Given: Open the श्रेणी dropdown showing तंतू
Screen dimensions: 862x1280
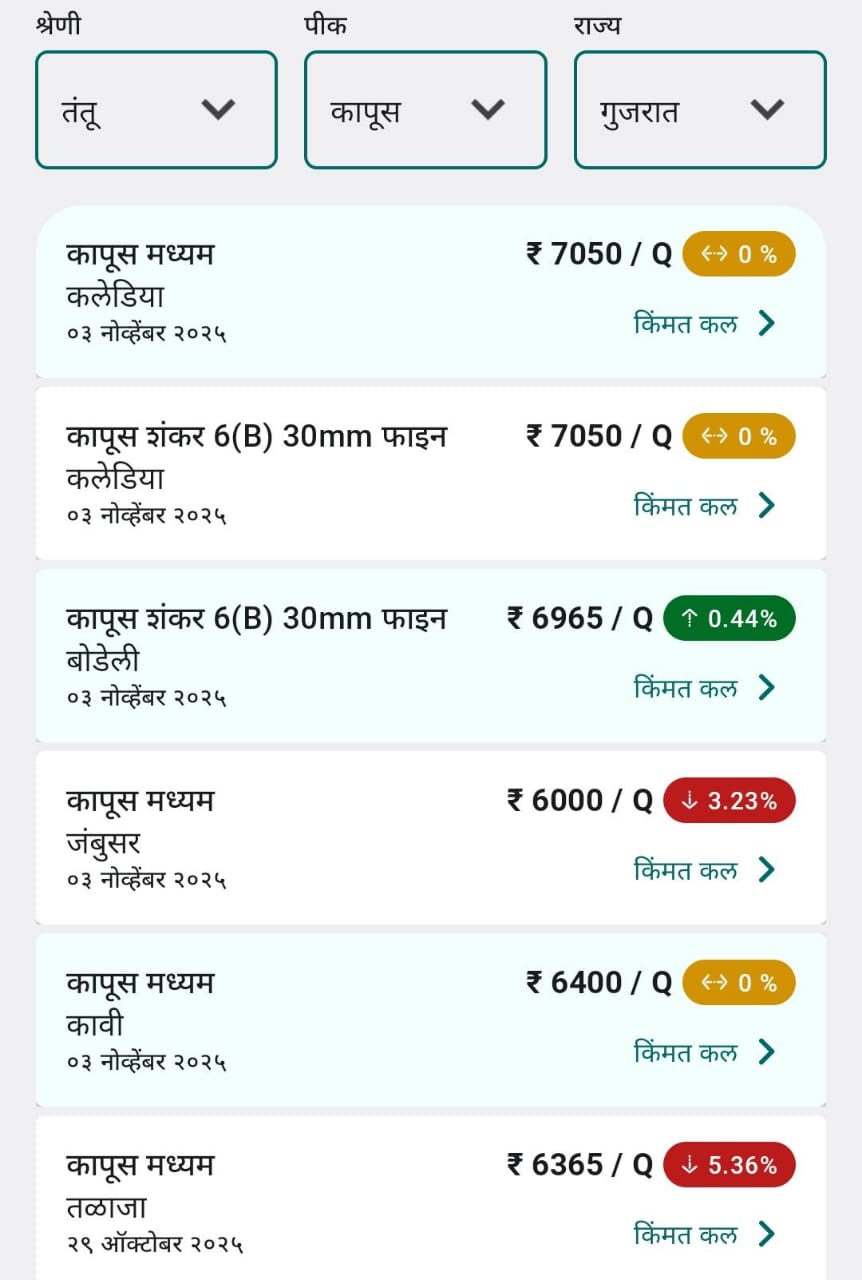Looking at the screenshot, I should click(x=156, y=110).
